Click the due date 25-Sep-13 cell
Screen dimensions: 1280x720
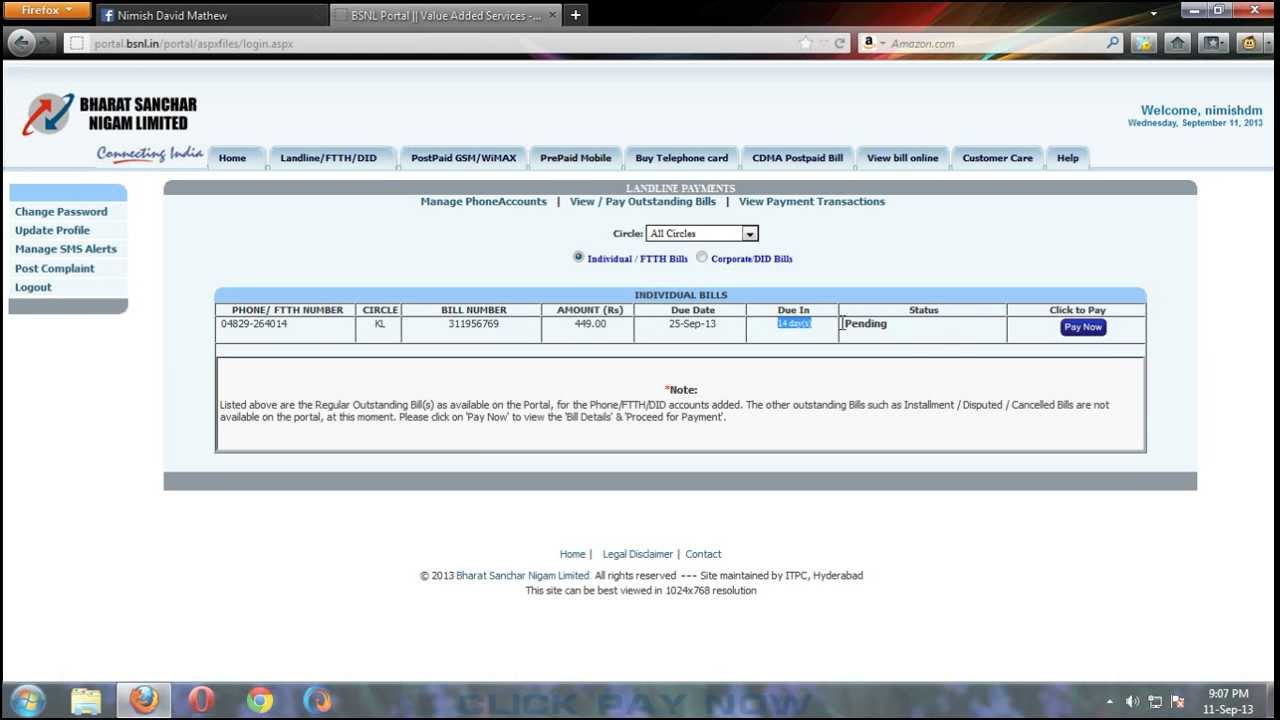click(692, 329)
